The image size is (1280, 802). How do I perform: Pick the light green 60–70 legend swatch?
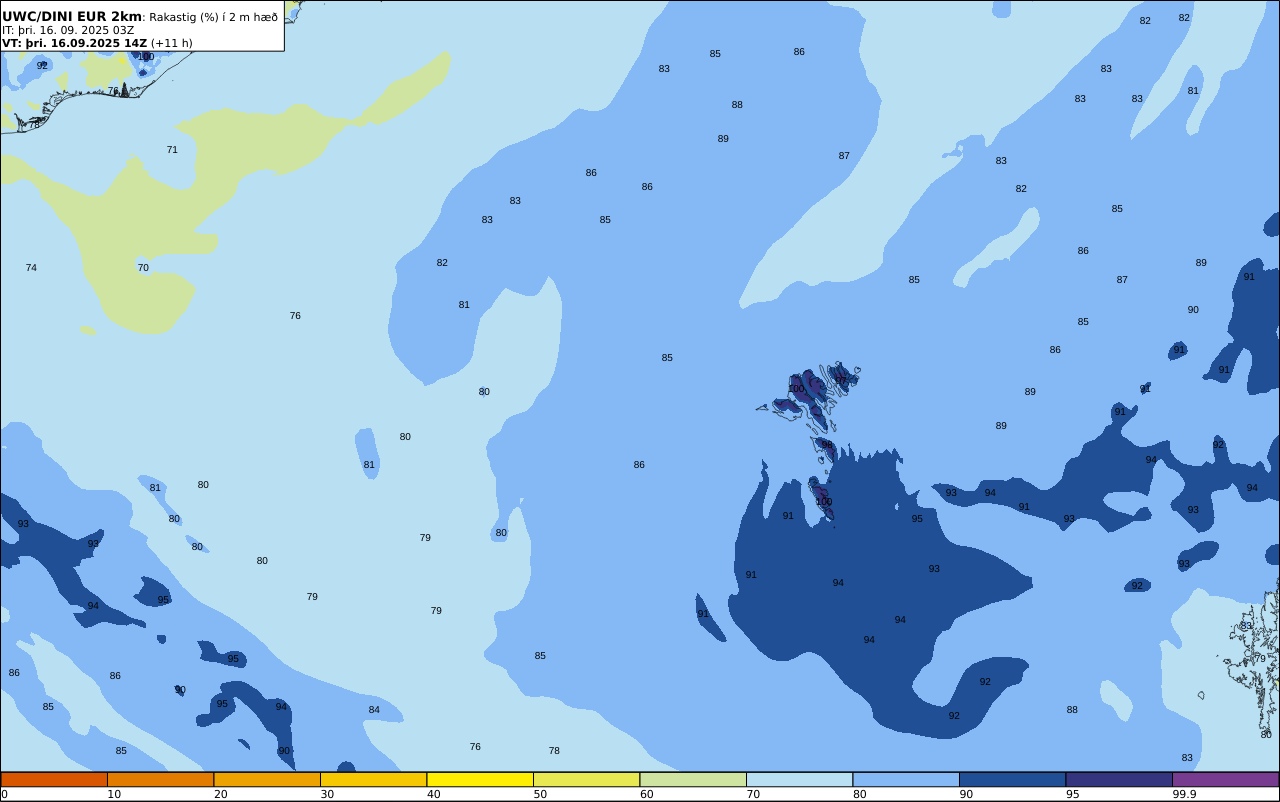point(693,779)
